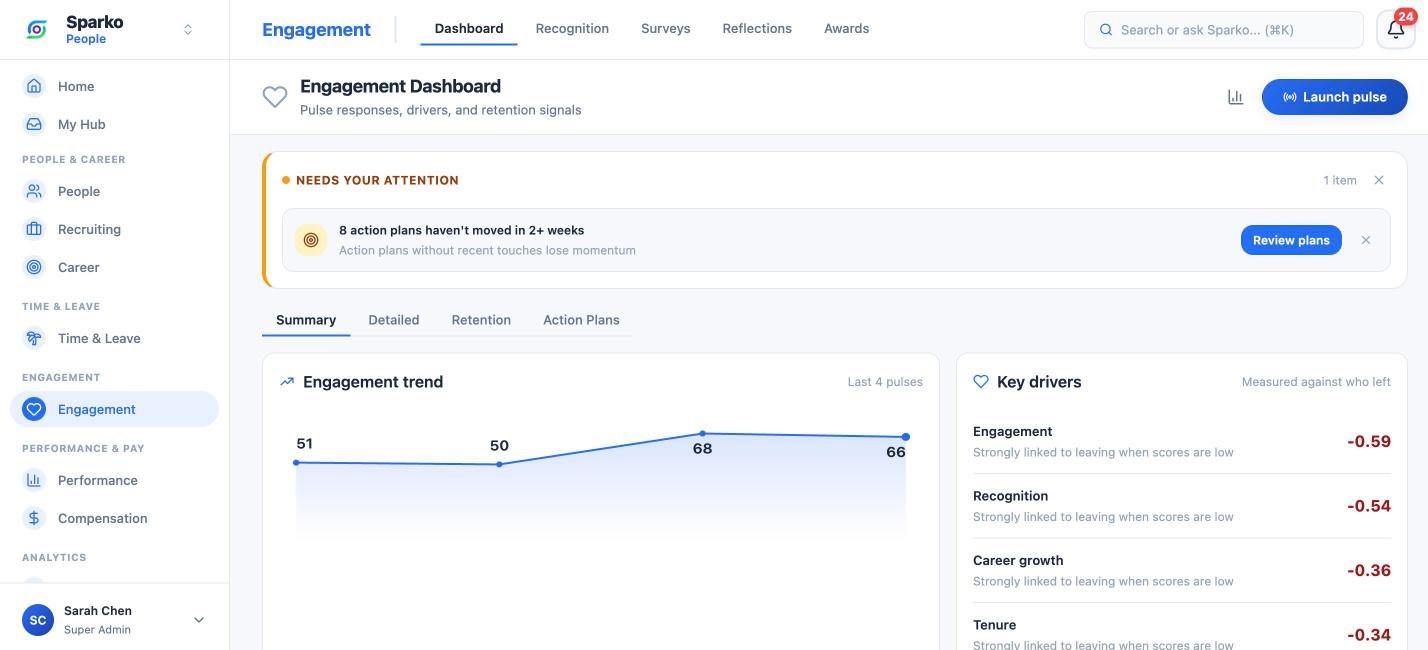
Task: Click the Review plans button
Action: pos(1291,240)
